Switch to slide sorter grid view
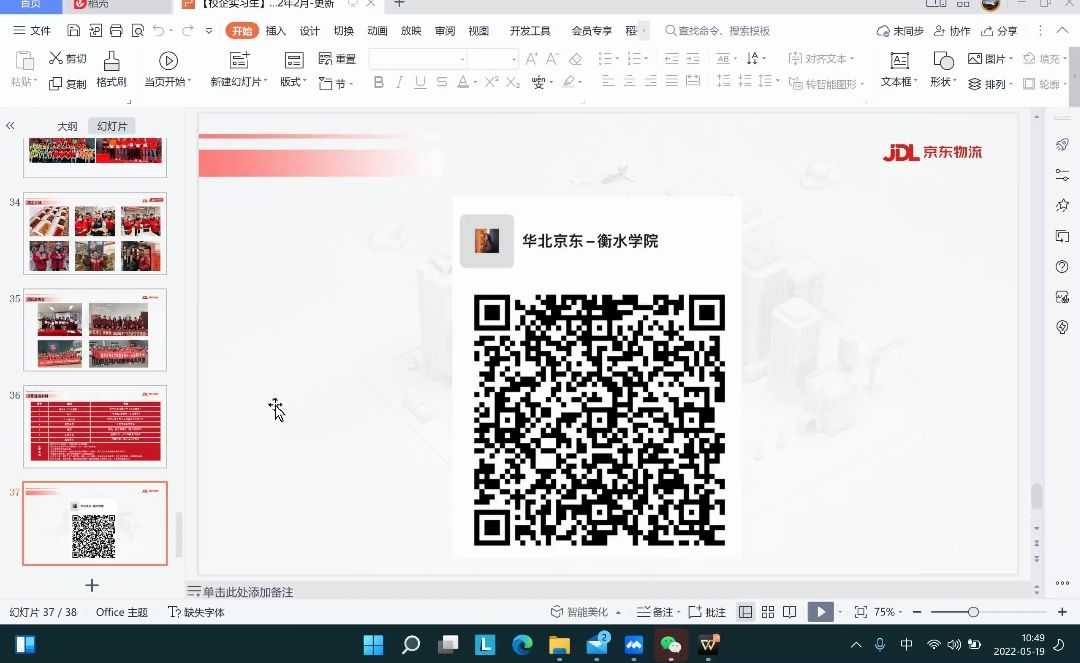This screenshot has width=1080, height=663. [x=768, y=612]
